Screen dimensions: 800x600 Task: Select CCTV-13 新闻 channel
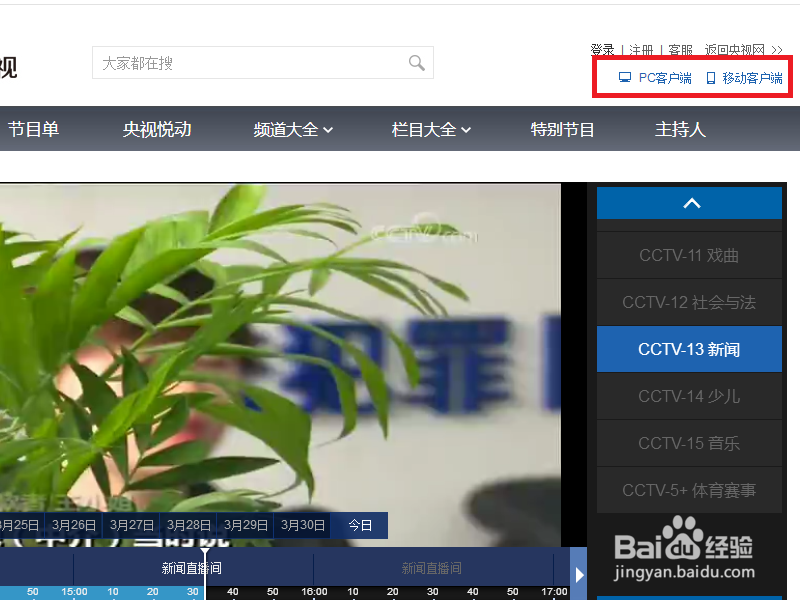689,349
